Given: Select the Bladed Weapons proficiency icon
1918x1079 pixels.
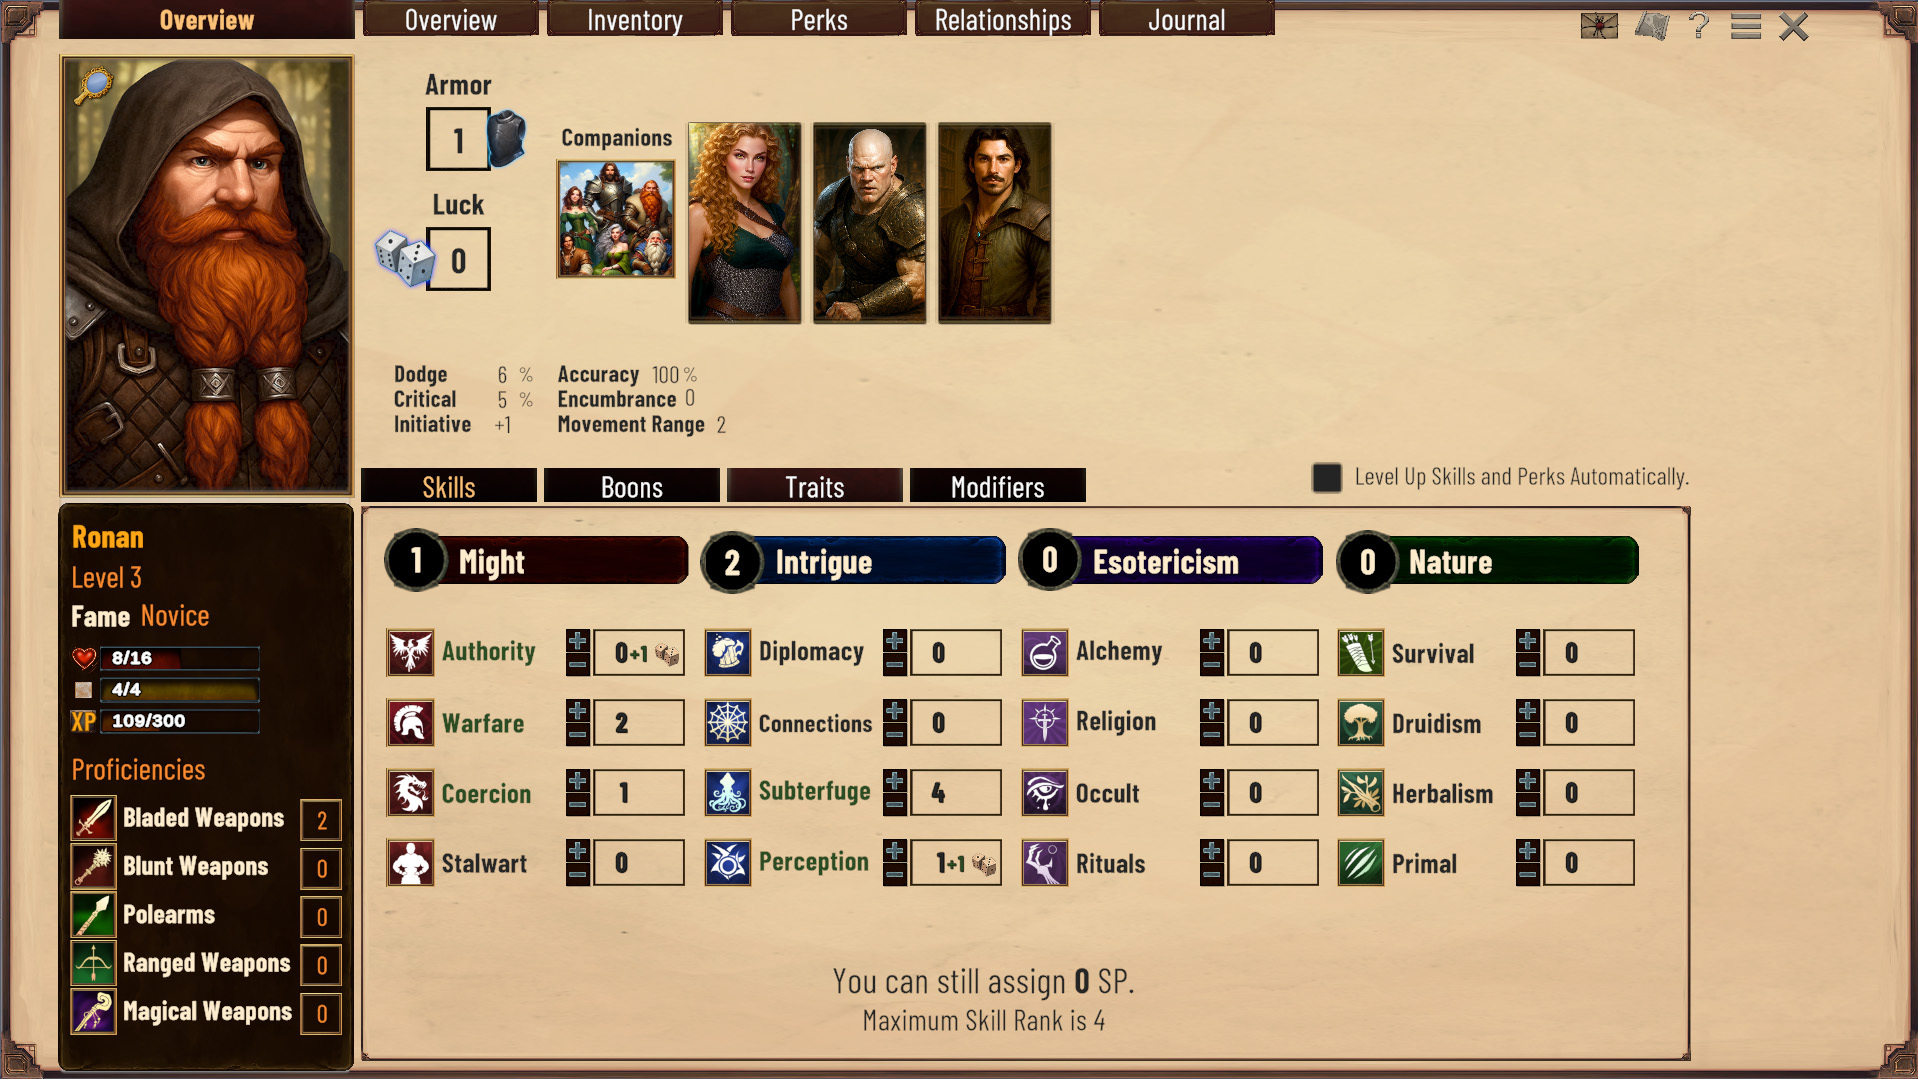Looking at the screenshot, I should tap(93, 818).
